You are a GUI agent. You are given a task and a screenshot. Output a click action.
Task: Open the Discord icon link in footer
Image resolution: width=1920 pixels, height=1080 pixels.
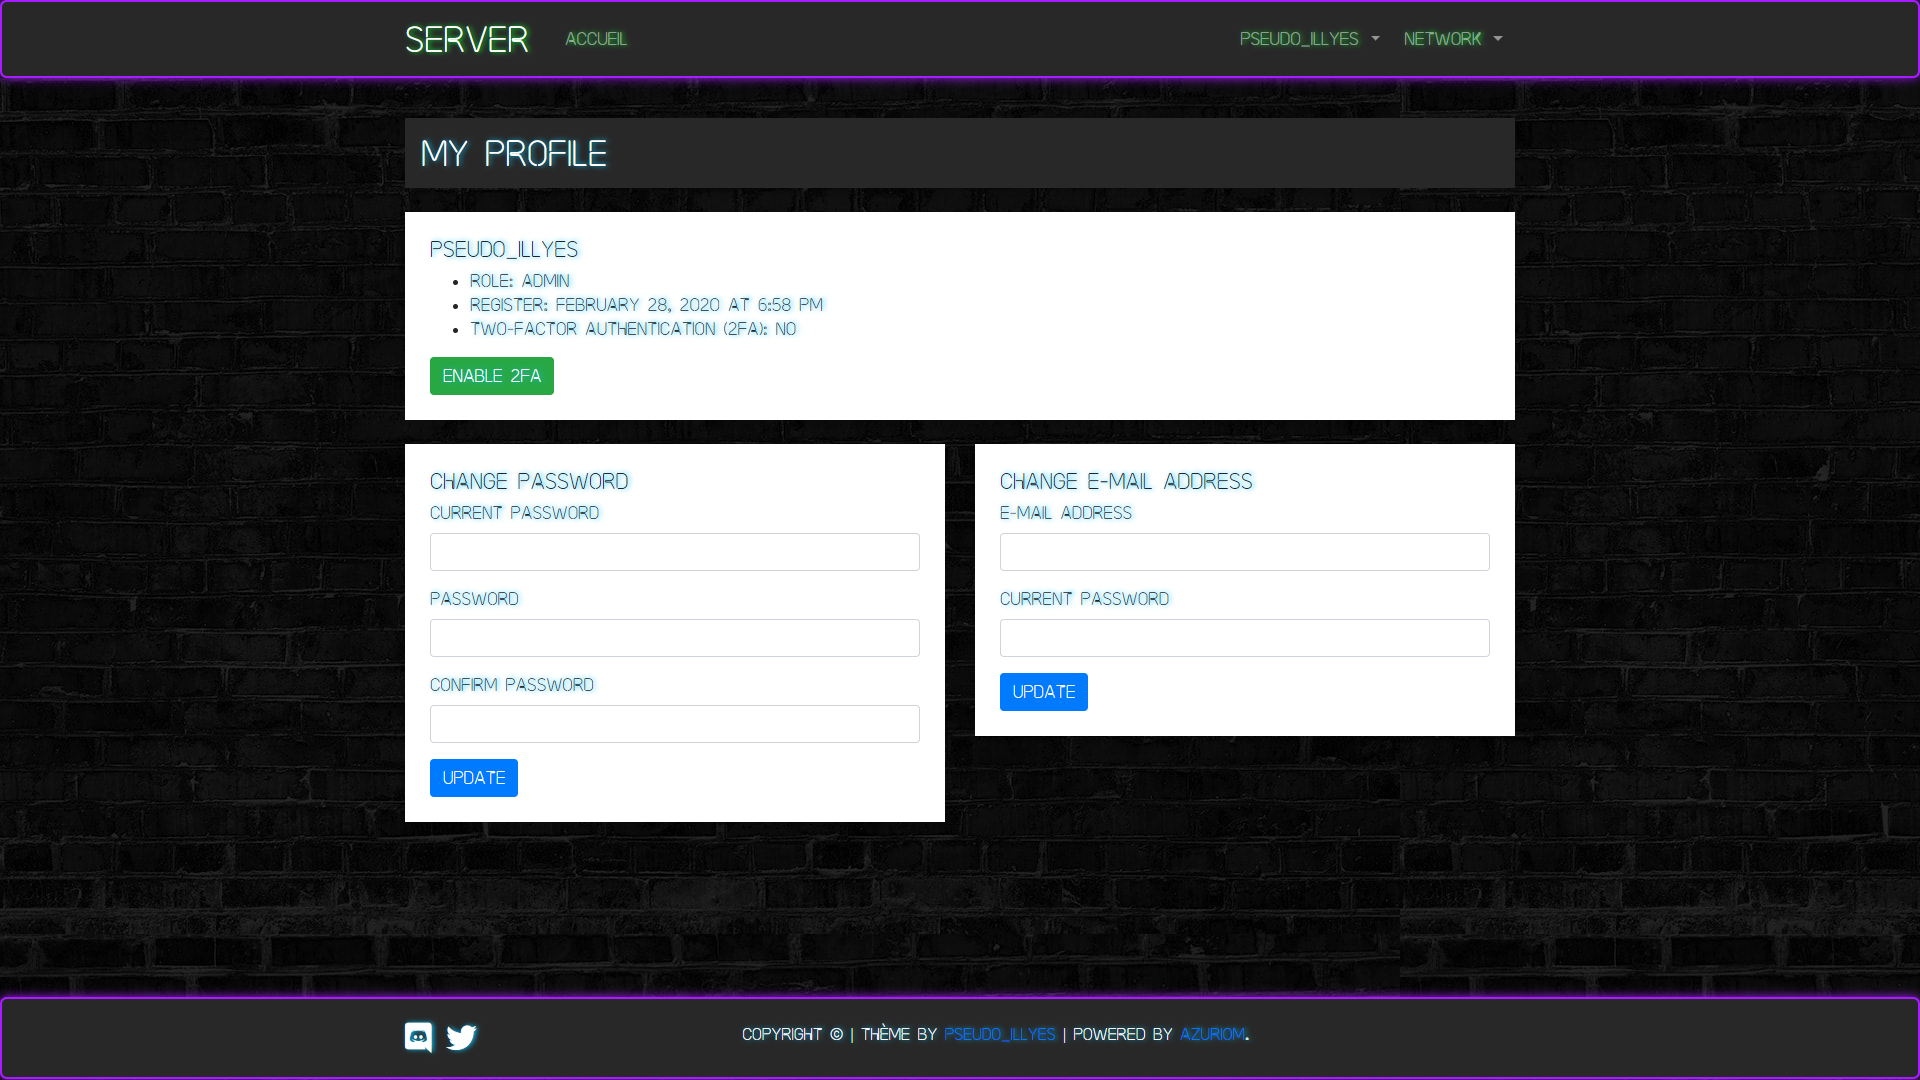coord(418,1037)
